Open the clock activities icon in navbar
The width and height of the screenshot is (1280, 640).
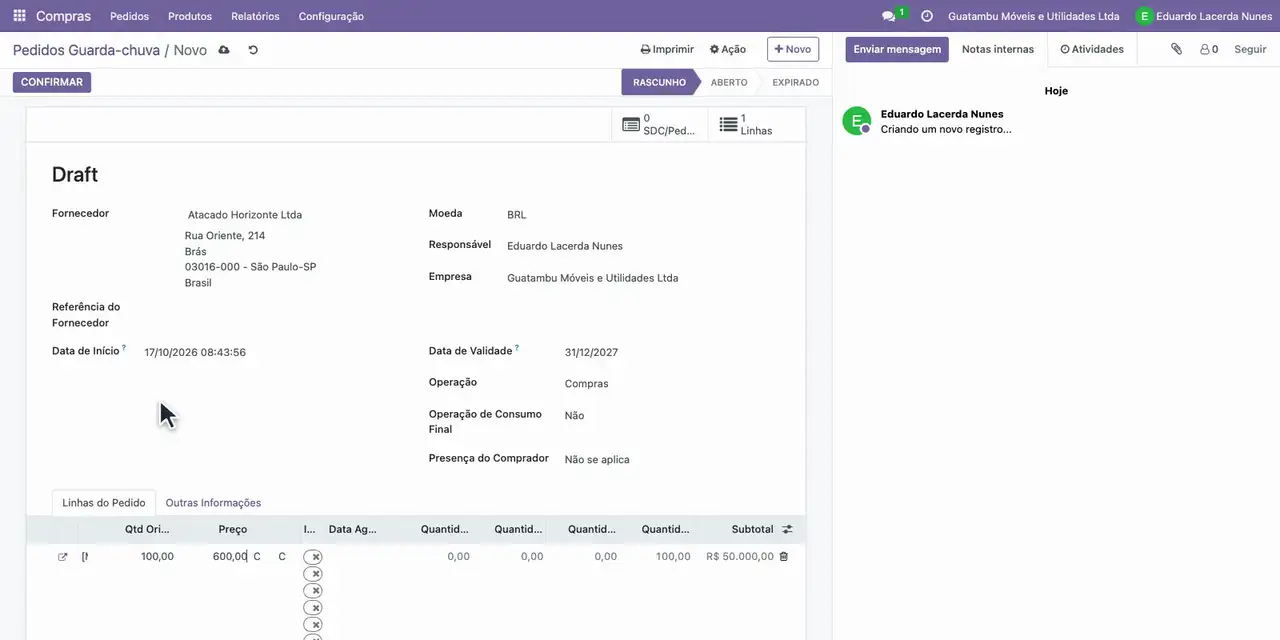click(927, 16)
